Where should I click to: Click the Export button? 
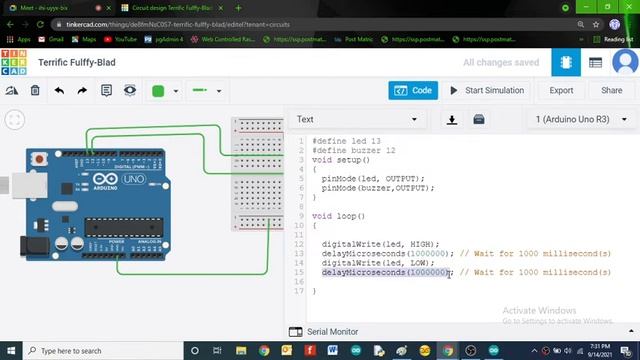tap(561, 90)
